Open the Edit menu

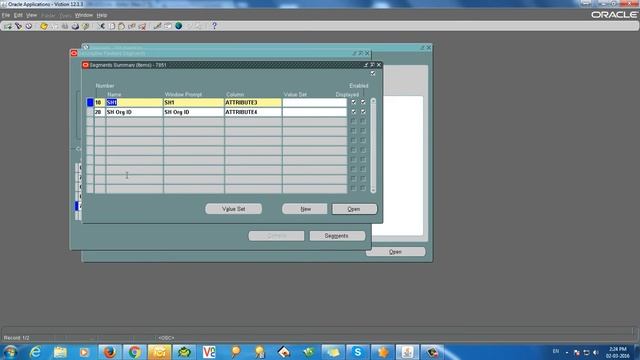click(x=18, y=15)
